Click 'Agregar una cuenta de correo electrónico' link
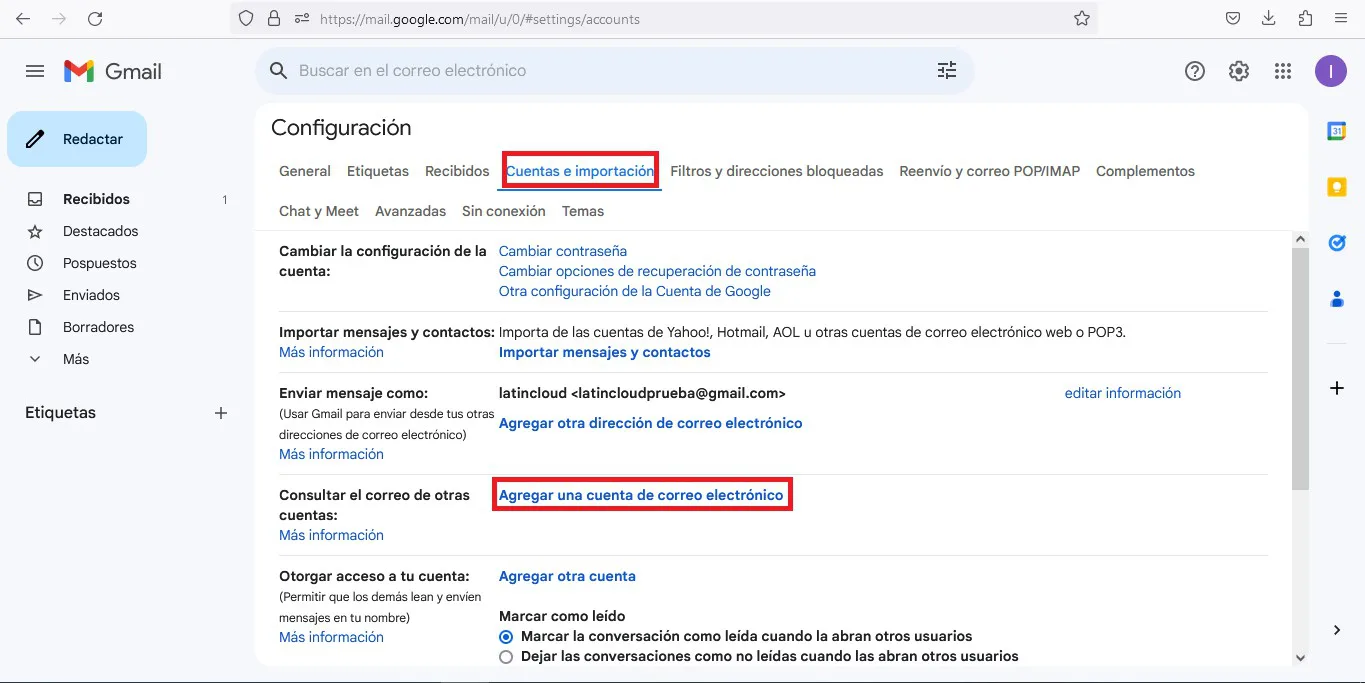Viewport: 1365px width, 683px height. click(x=641, y=495)
